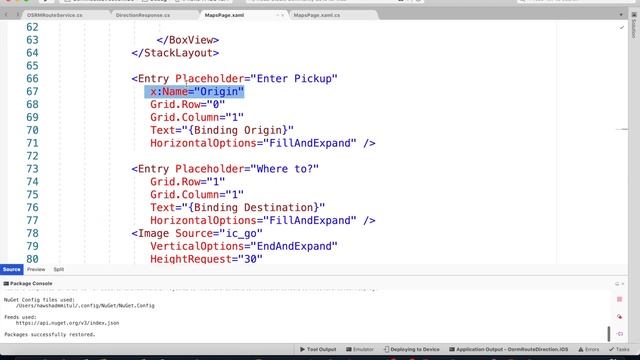Click Grid.Column="1" on line 75
Viewport: 640px width, 360px height.
tap(197, 195)
